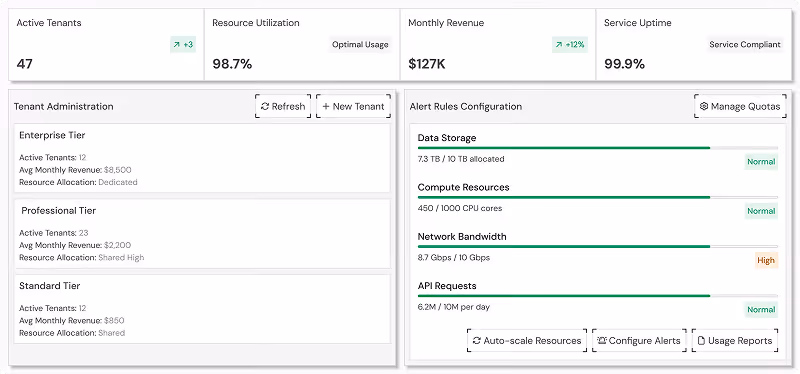Click the Normal status badge for Data Storage
Image resolution: width=800 pixels, height=374 pixels.
click(x=761, y=162)
